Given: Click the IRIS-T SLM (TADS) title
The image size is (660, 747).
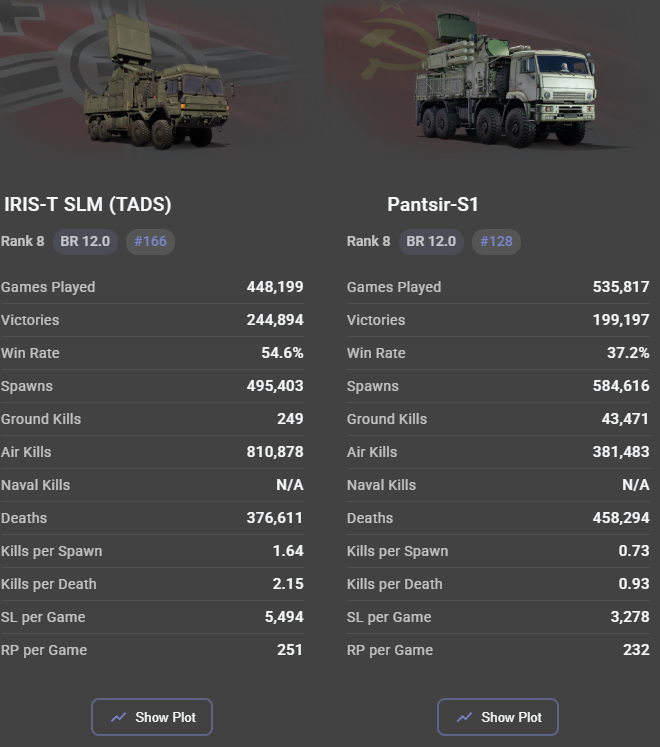Looking at the screenshot, I should point(88,204).
